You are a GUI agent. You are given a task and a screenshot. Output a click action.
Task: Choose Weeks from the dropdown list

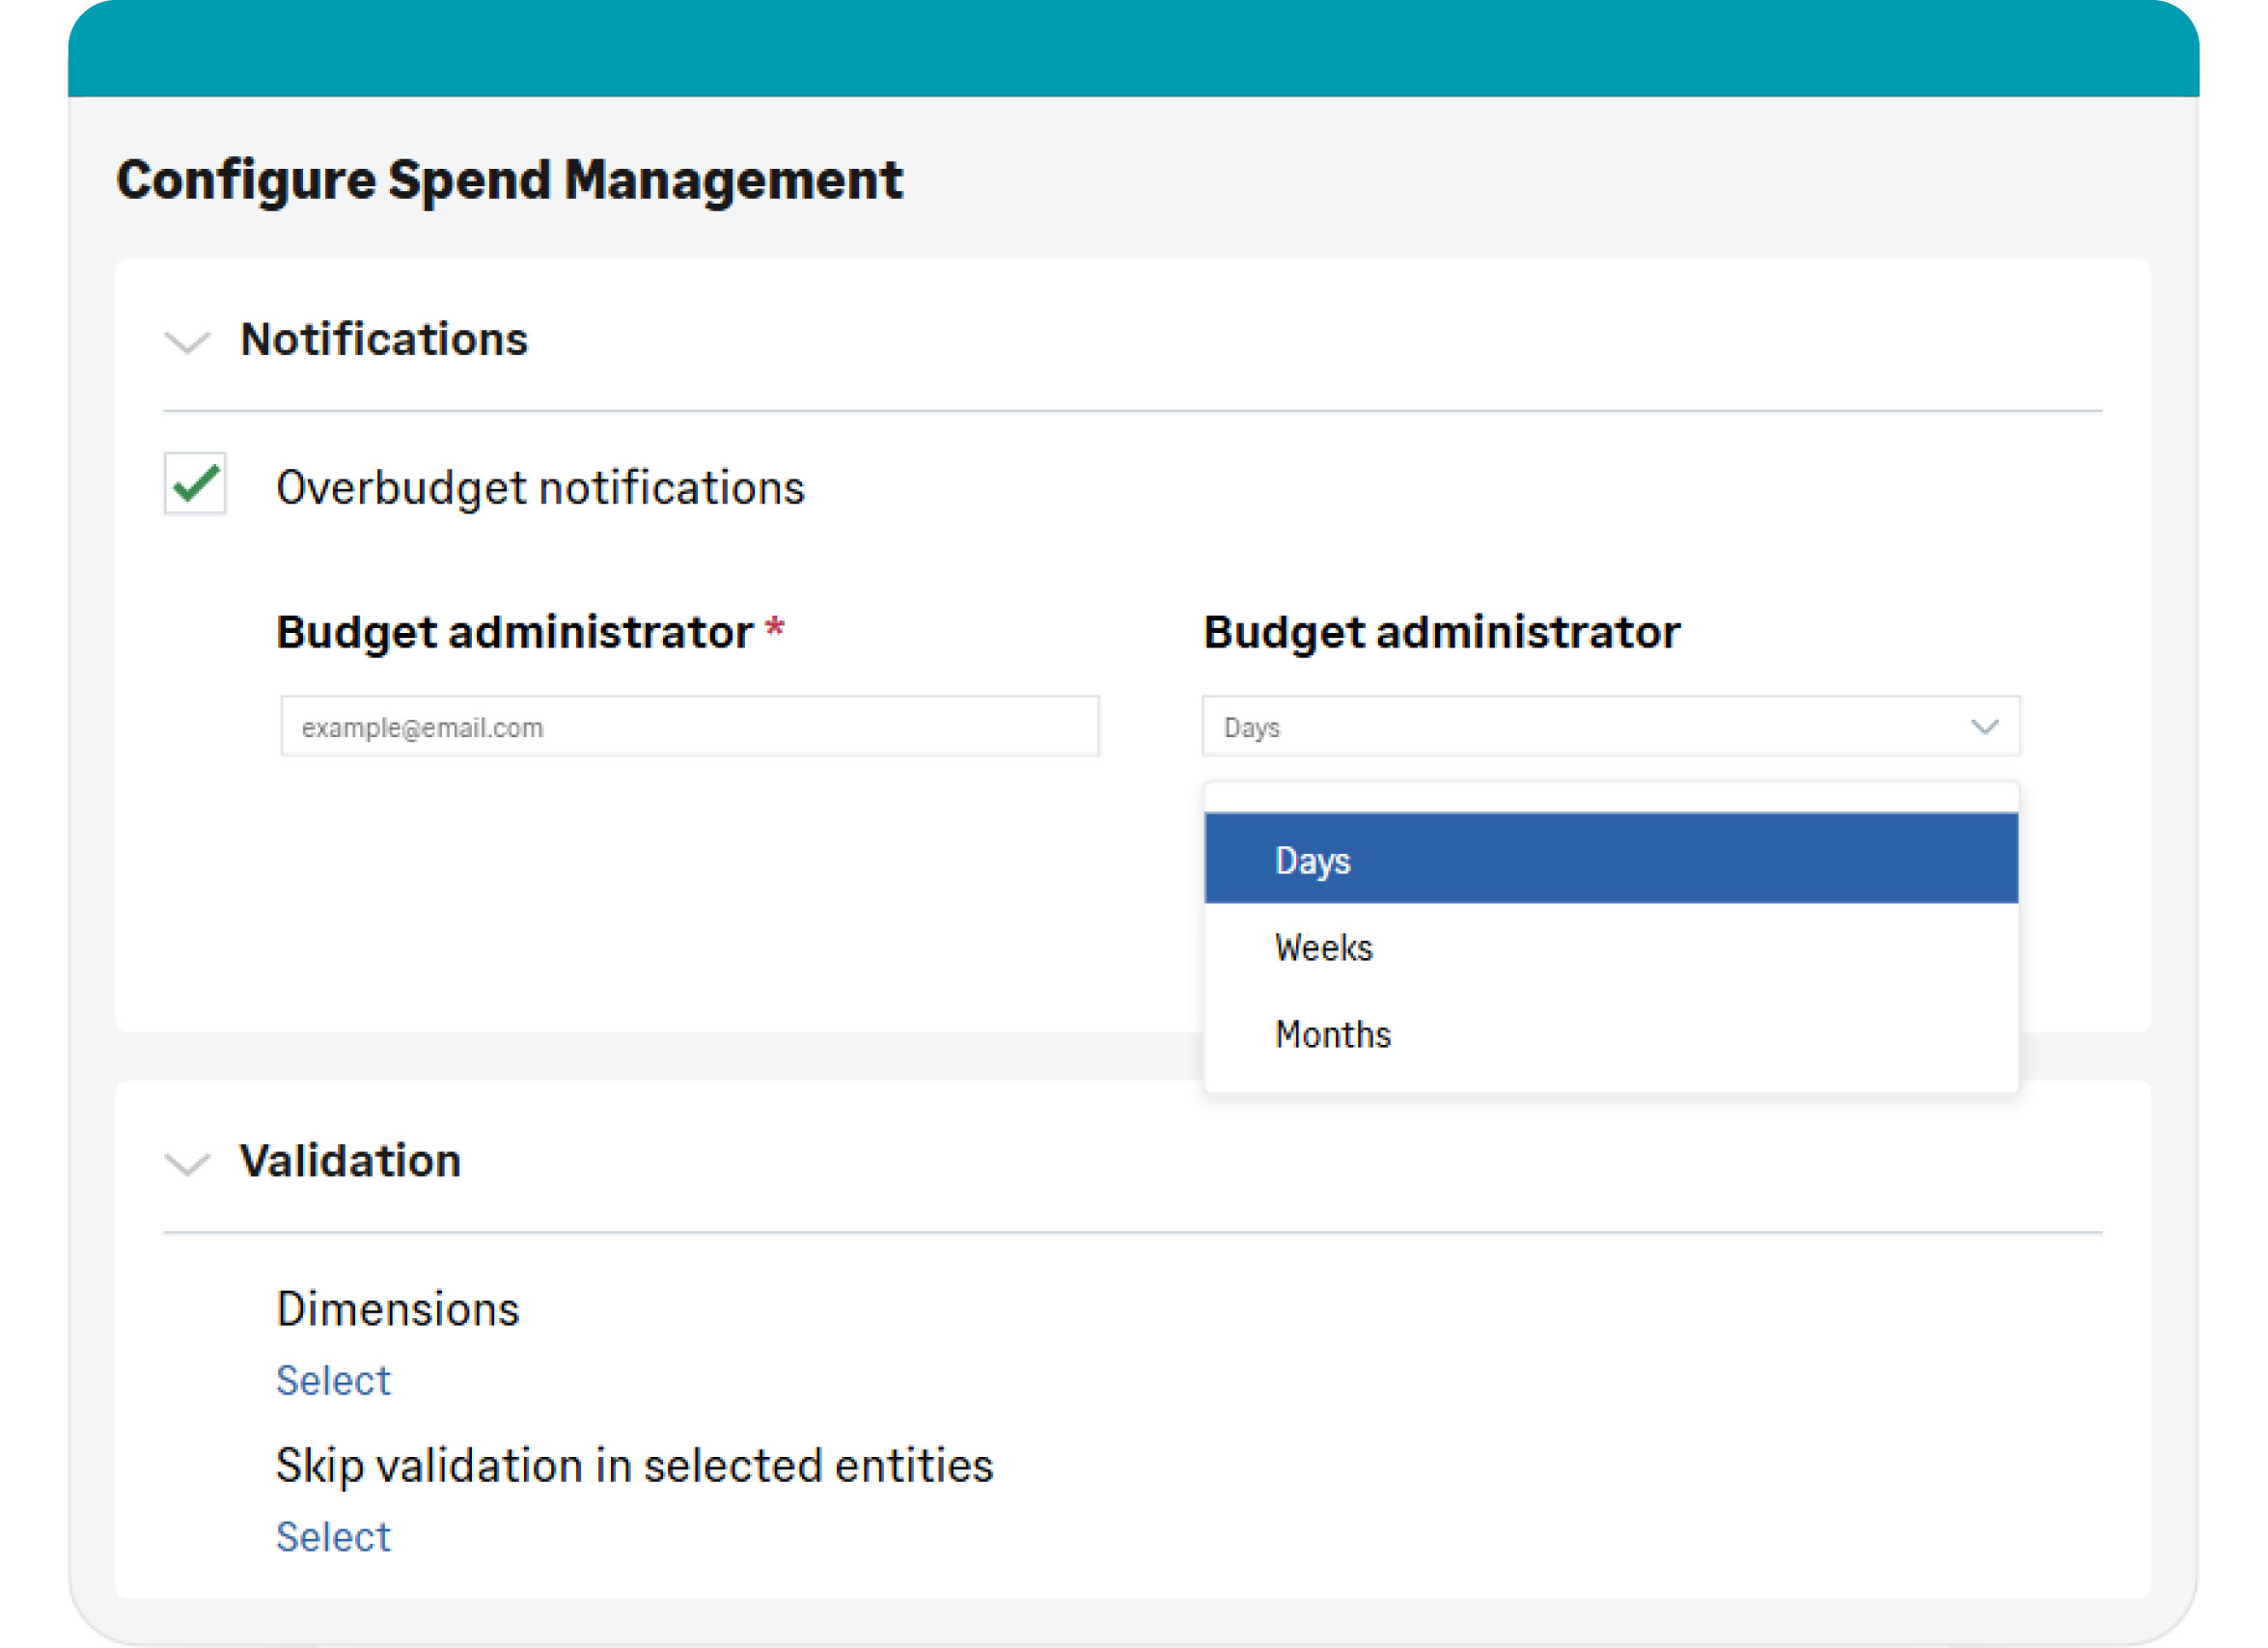[1610, 947]
